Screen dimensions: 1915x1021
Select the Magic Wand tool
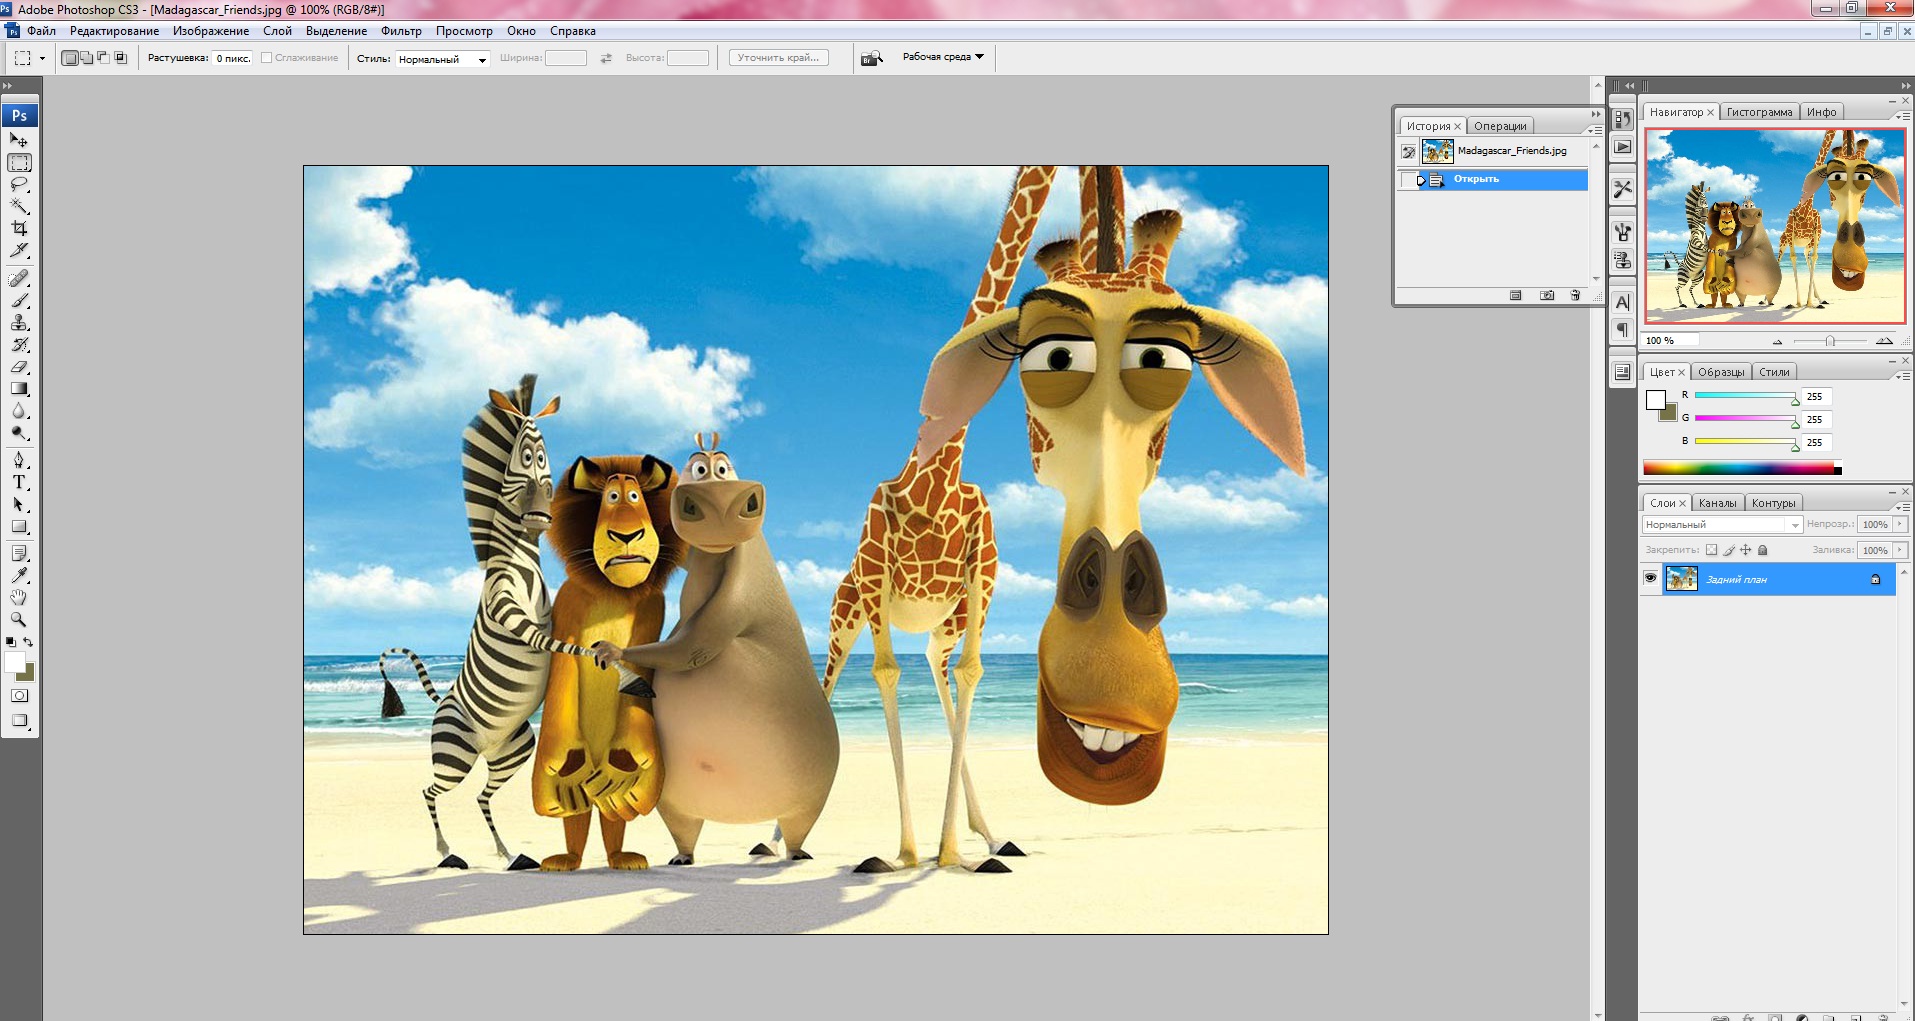[x=19, y=206]
